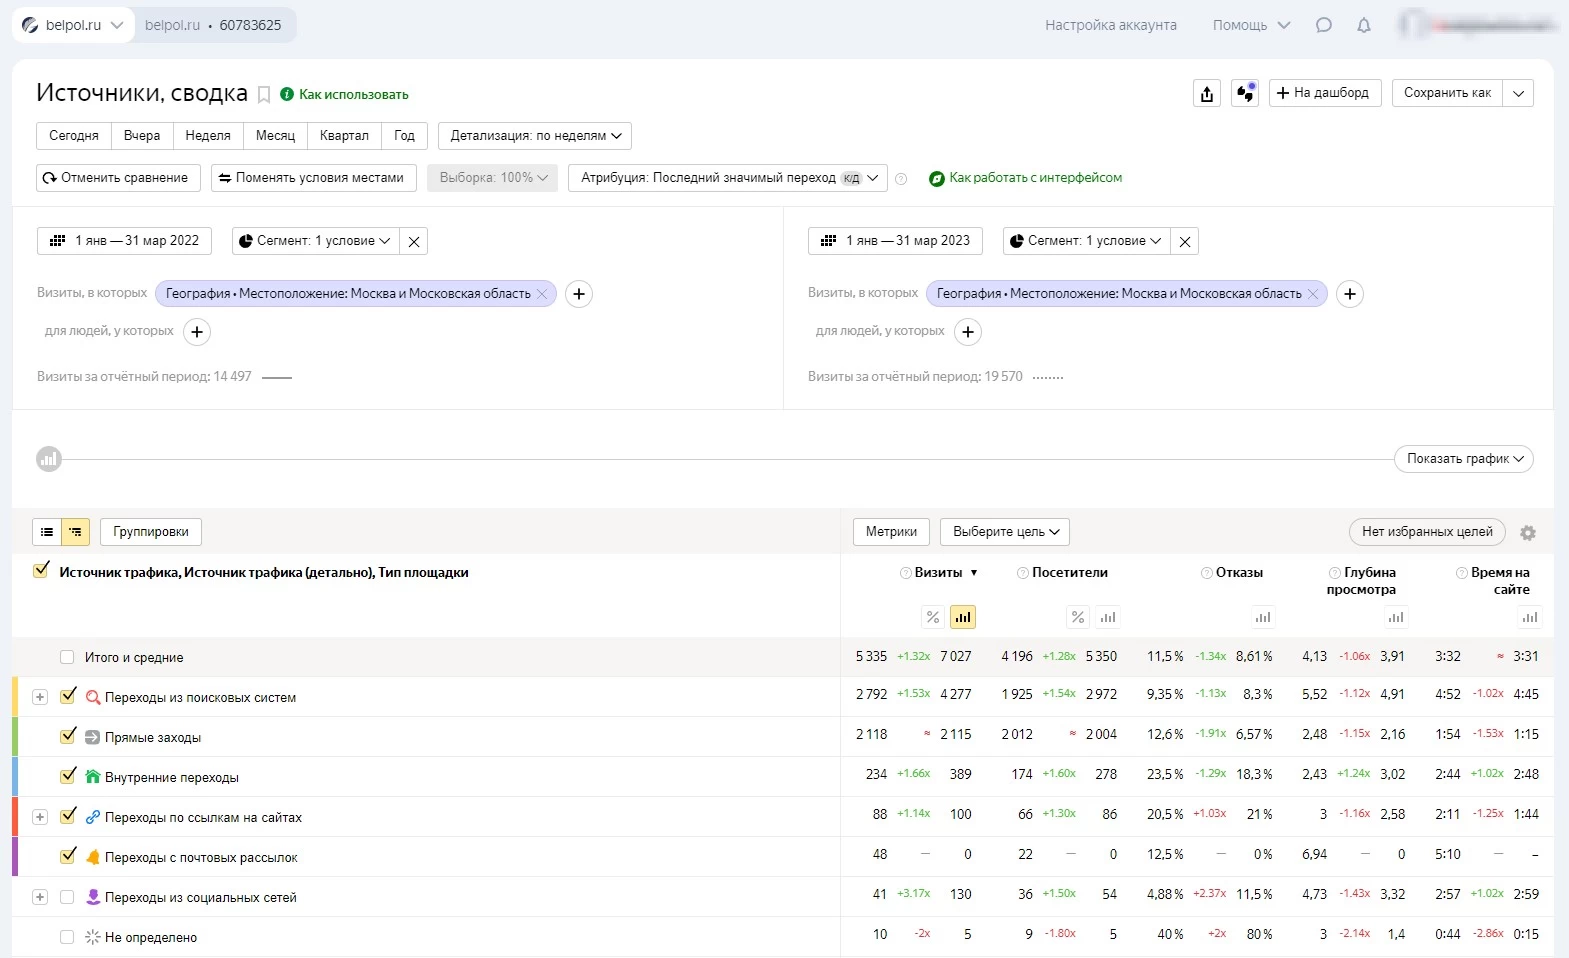This screenshot has height=958, width=1569.
Task: Open the Детализация: по неделям dropdown
Action: [x=535, y=136]
